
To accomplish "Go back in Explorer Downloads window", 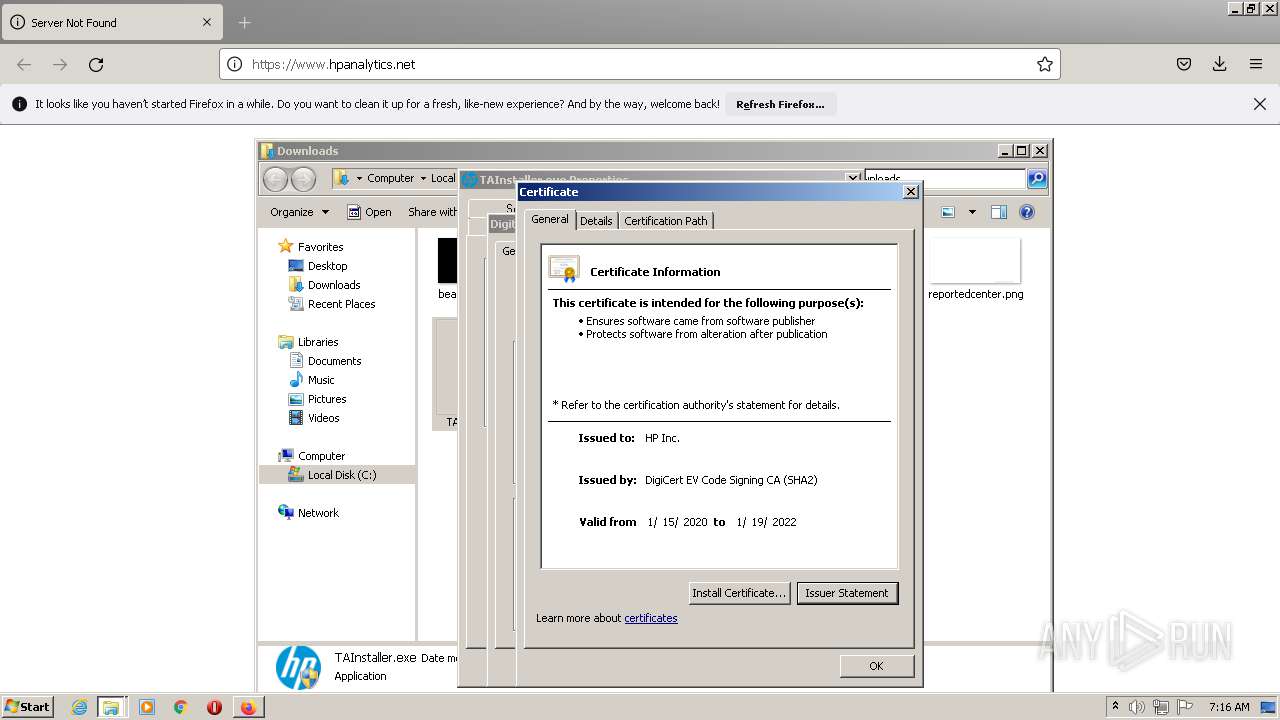I will 275,179.
